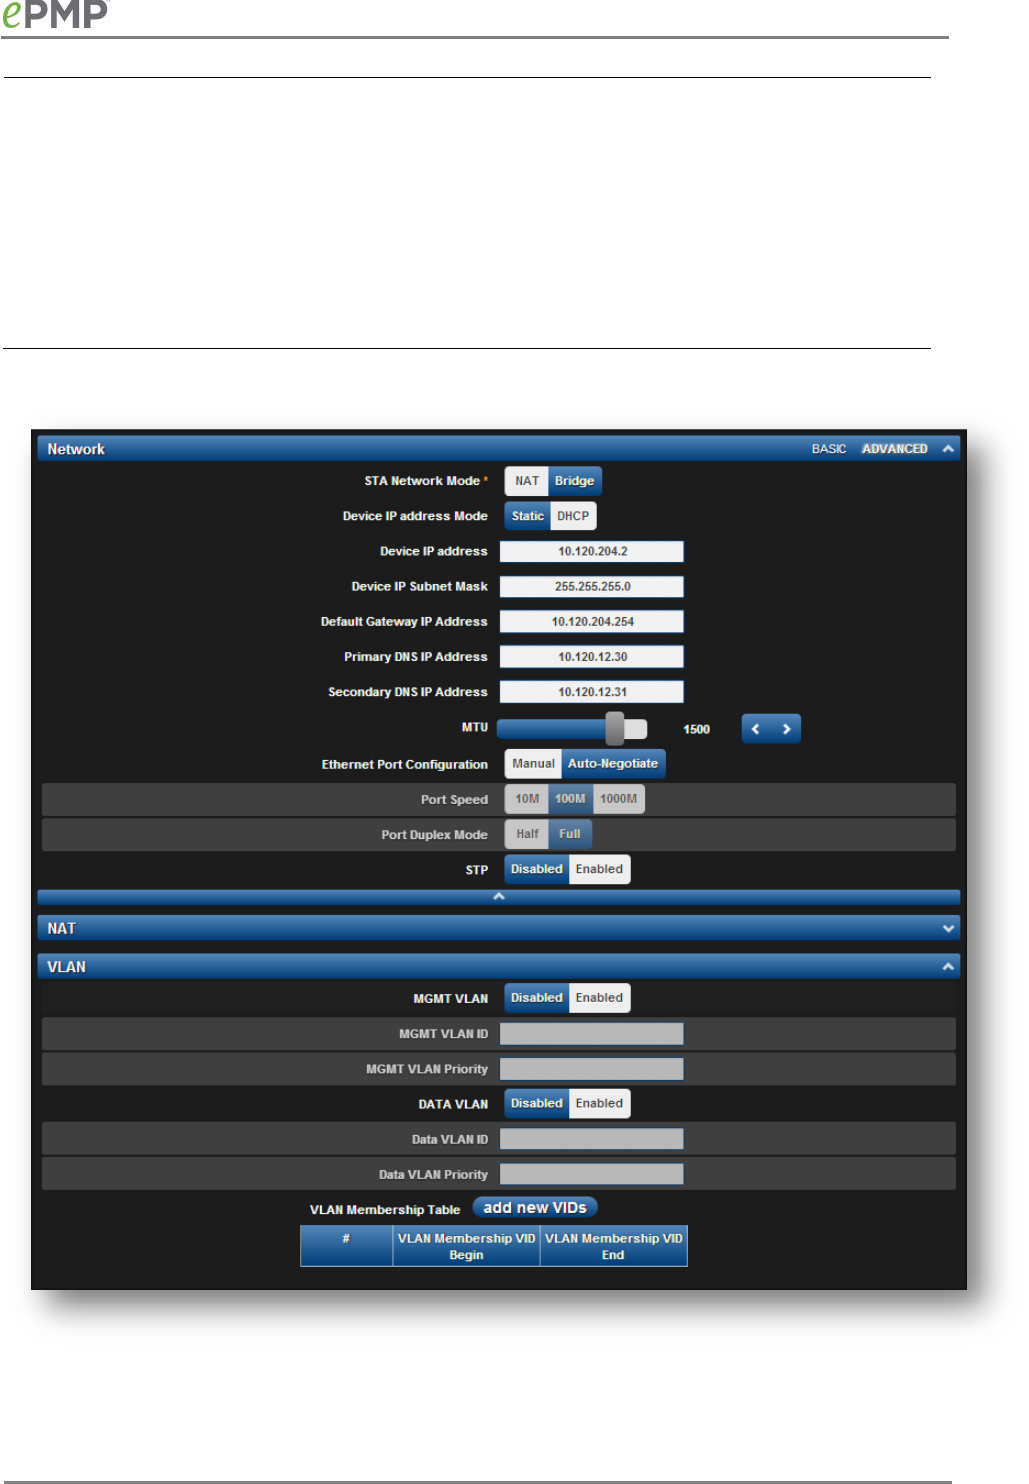Collapse the VLAN section chevron
Viewport: 1029px width, 1484px height.
[x=948, y=967]
